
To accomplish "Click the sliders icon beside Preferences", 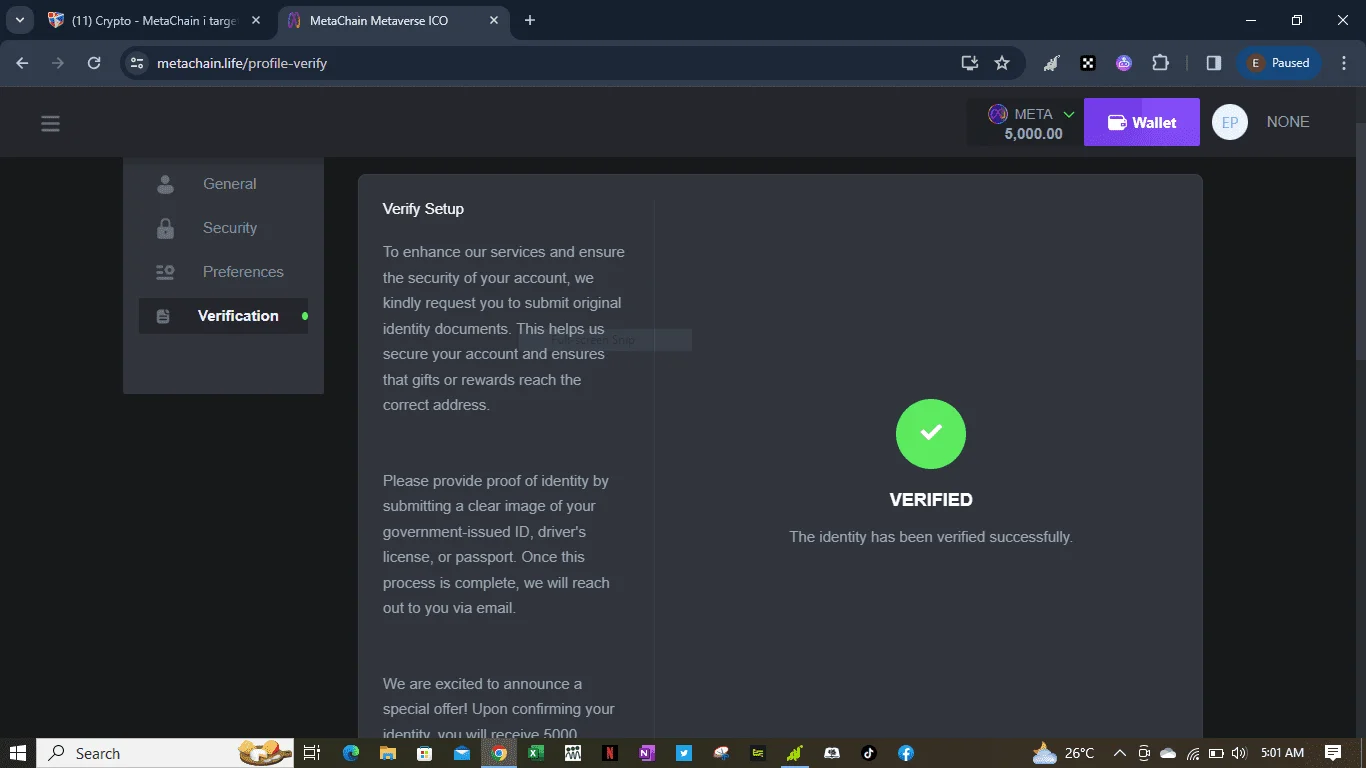I will coord(165,272).
